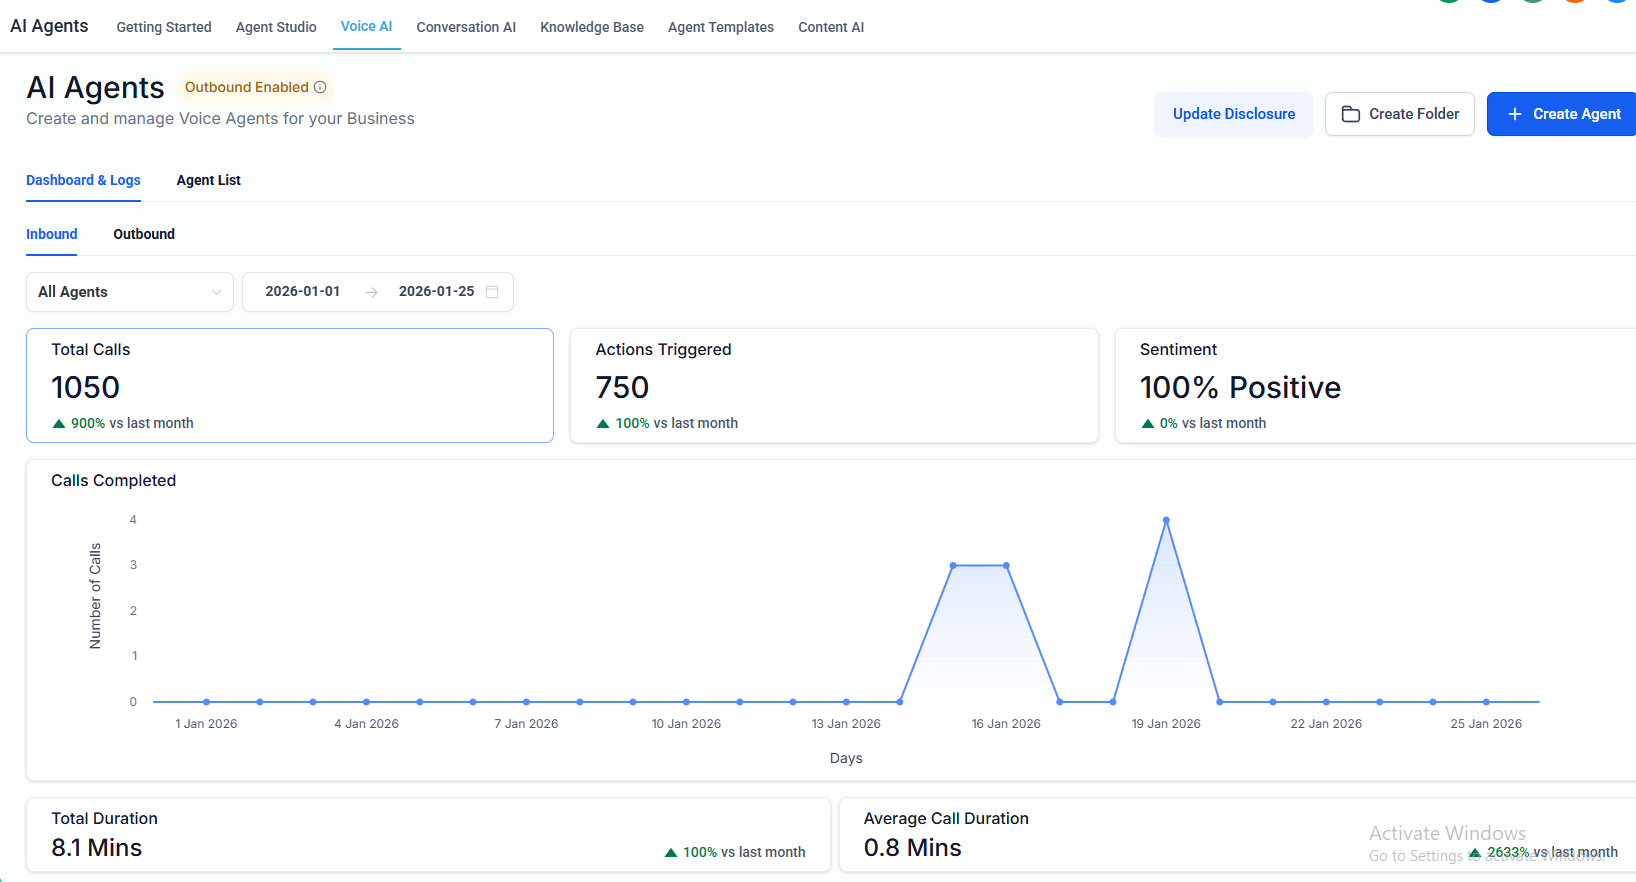The width and height of the screenshot is (1636, 882).
Task: Open the Agent Templates page
Action: point(720,27)
